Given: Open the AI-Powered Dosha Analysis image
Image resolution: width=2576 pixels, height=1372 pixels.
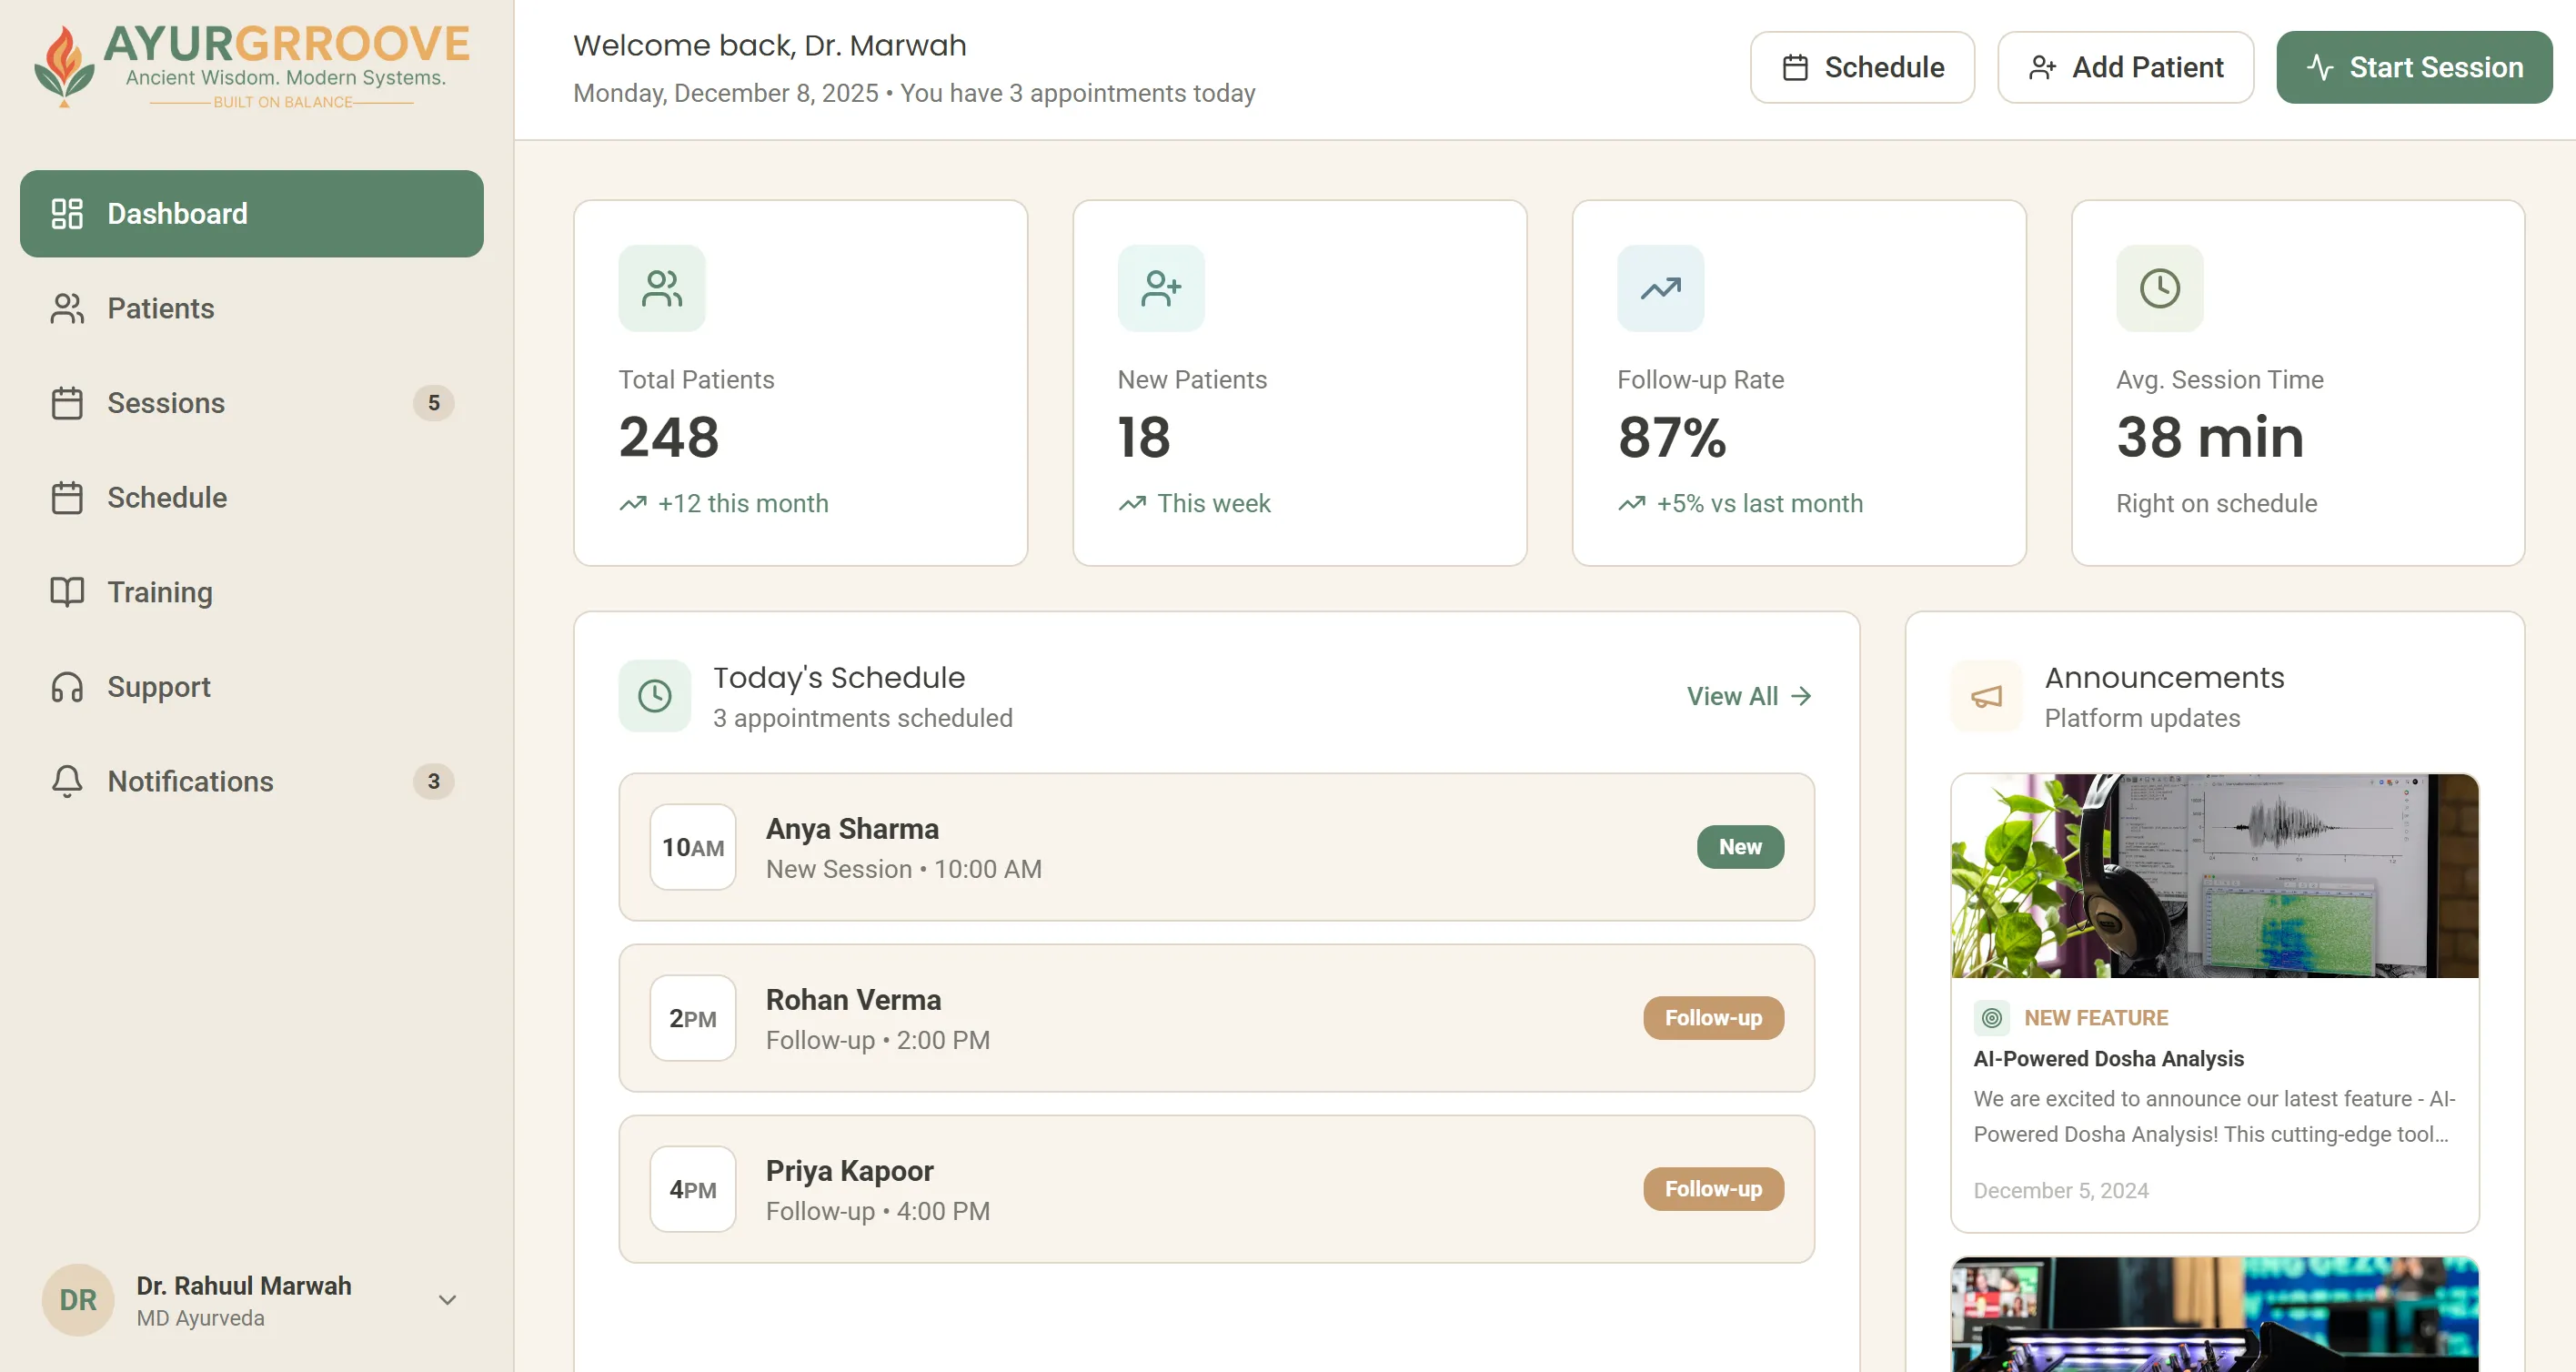Looking at the screenshot, I should click(x=2214, y=876).
